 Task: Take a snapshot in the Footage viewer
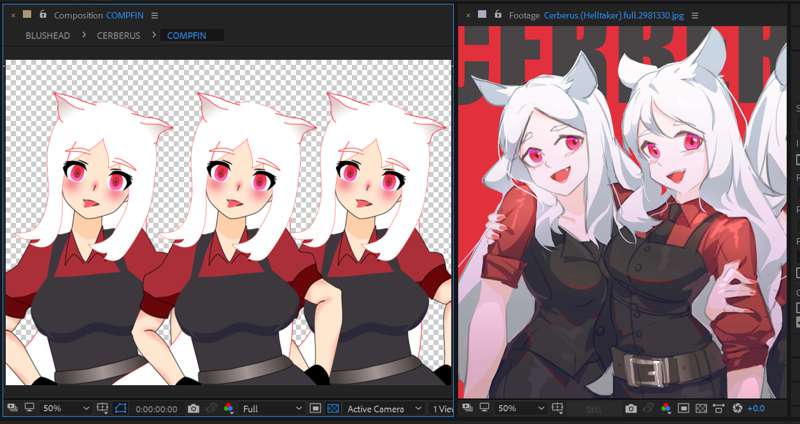tap(631, 409)
